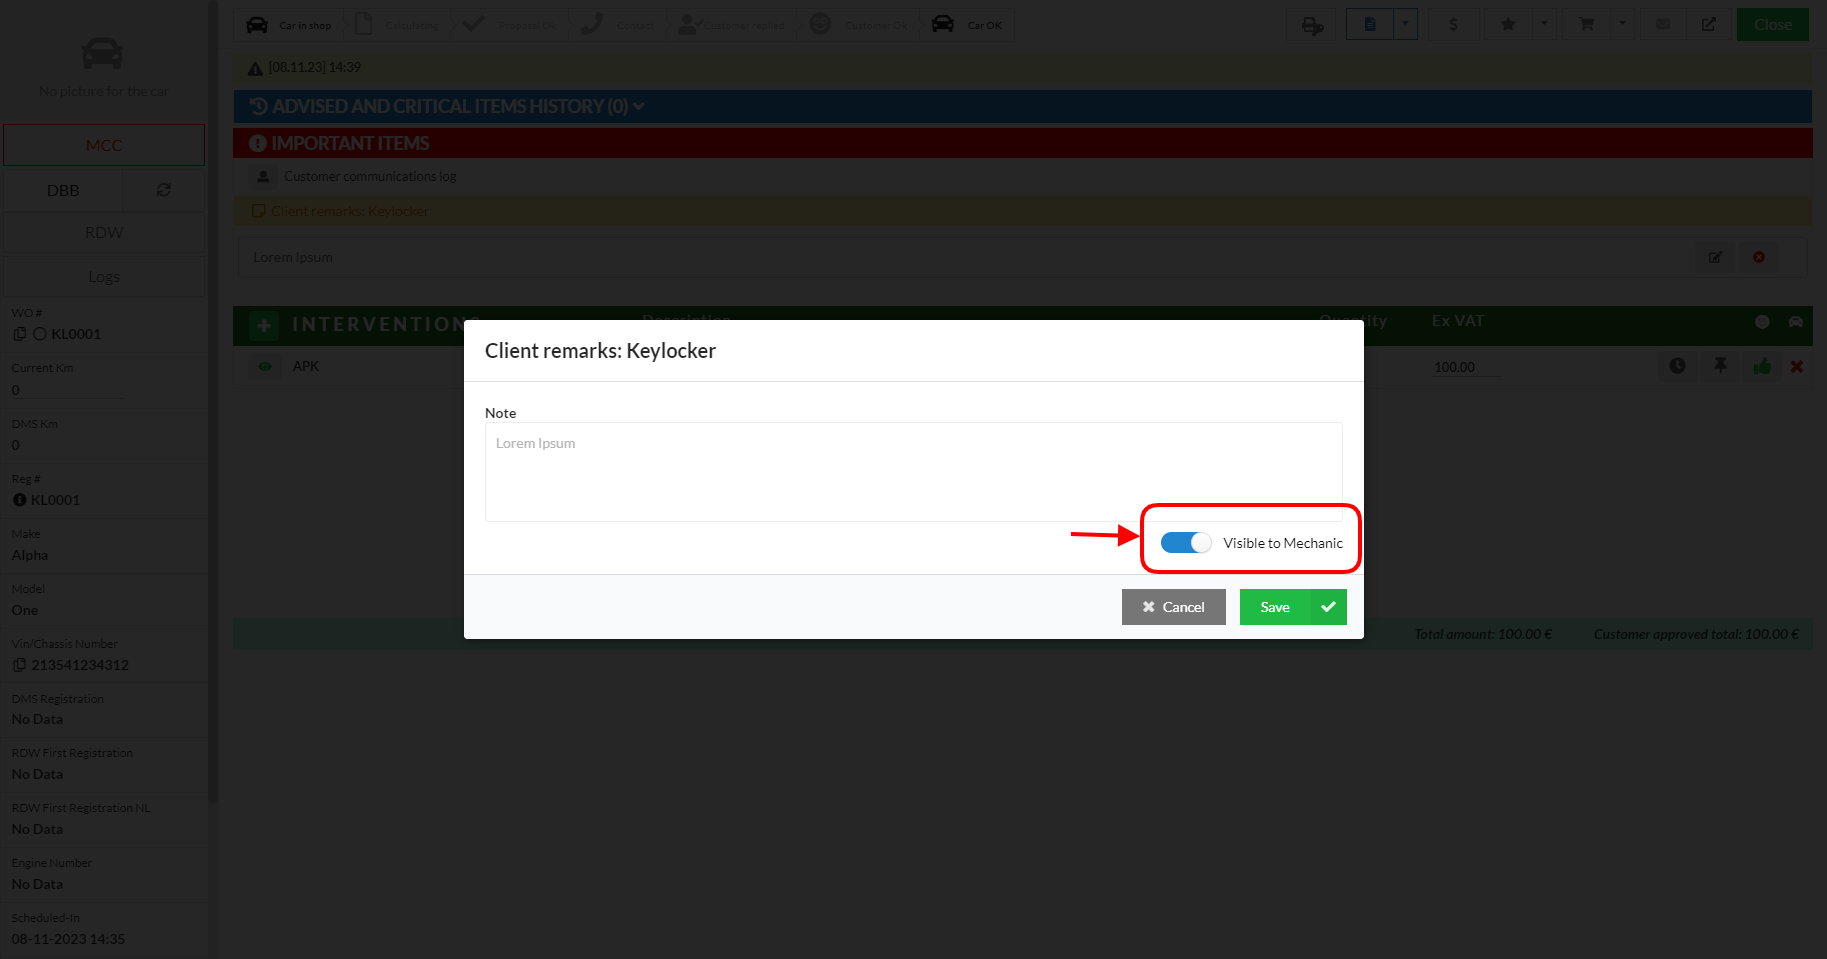The width and height of the screenshot is (1827, 959).
Task: Open the Logs tab in sidebar
Action: [104, 277]
